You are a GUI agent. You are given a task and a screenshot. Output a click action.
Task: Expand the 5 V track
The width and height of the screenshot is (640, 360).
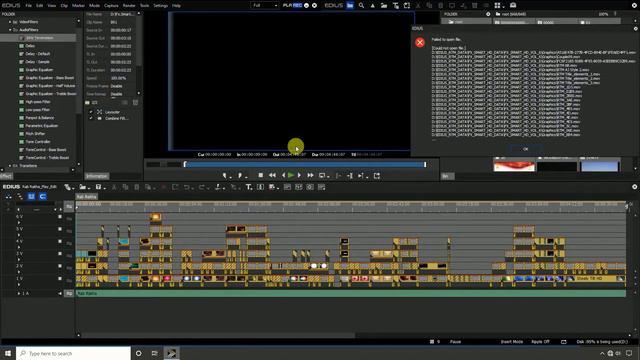click(x=19, y=235)
